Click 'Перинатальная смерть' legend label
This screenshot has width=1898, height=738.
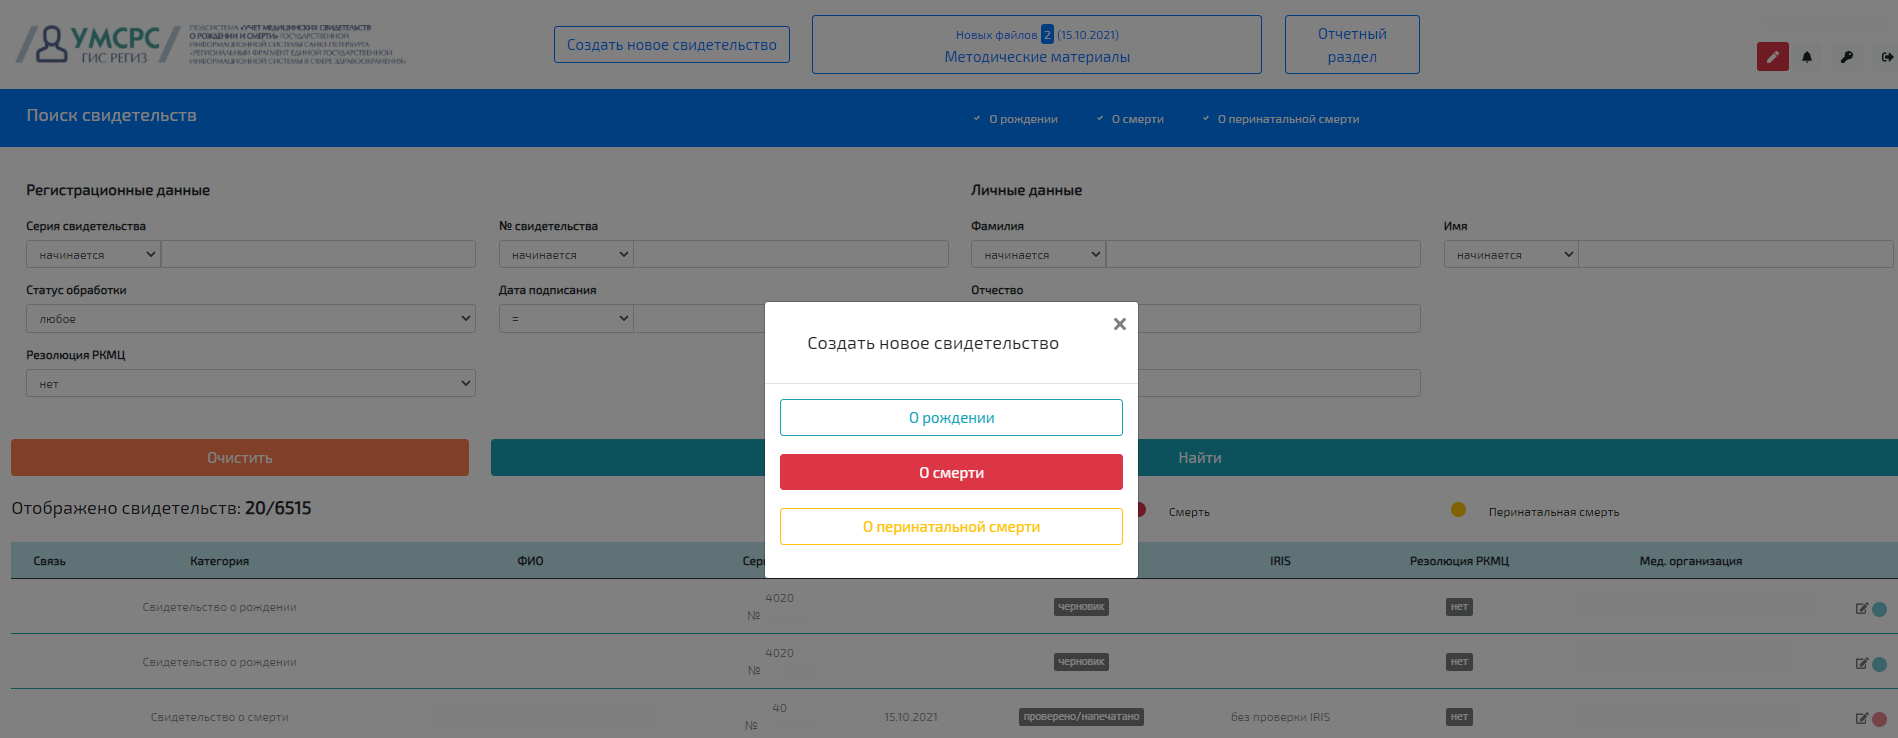tap(1553, 512)
